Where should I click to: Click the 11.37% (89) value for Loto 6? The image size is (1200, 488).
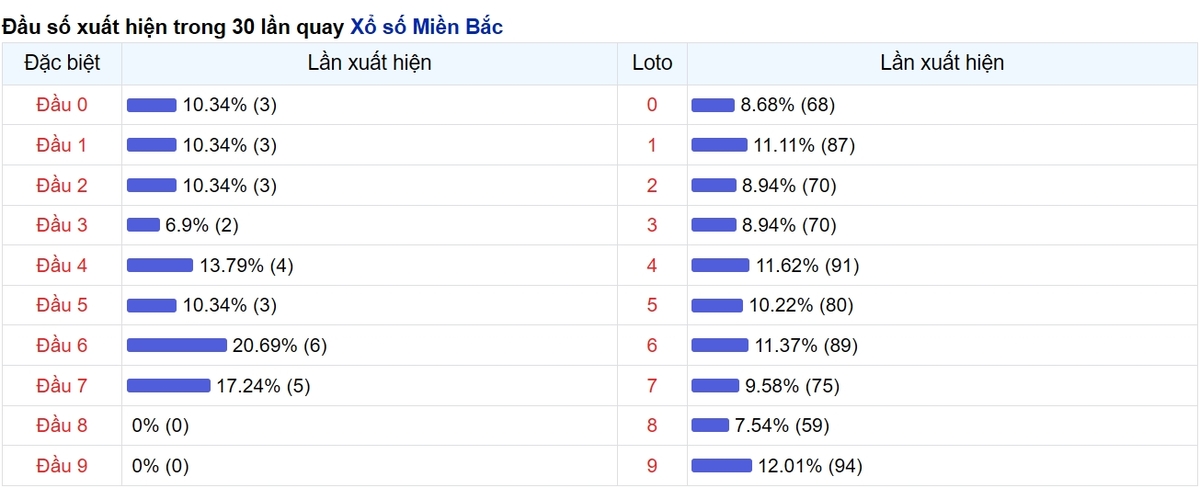pos(805,345)
